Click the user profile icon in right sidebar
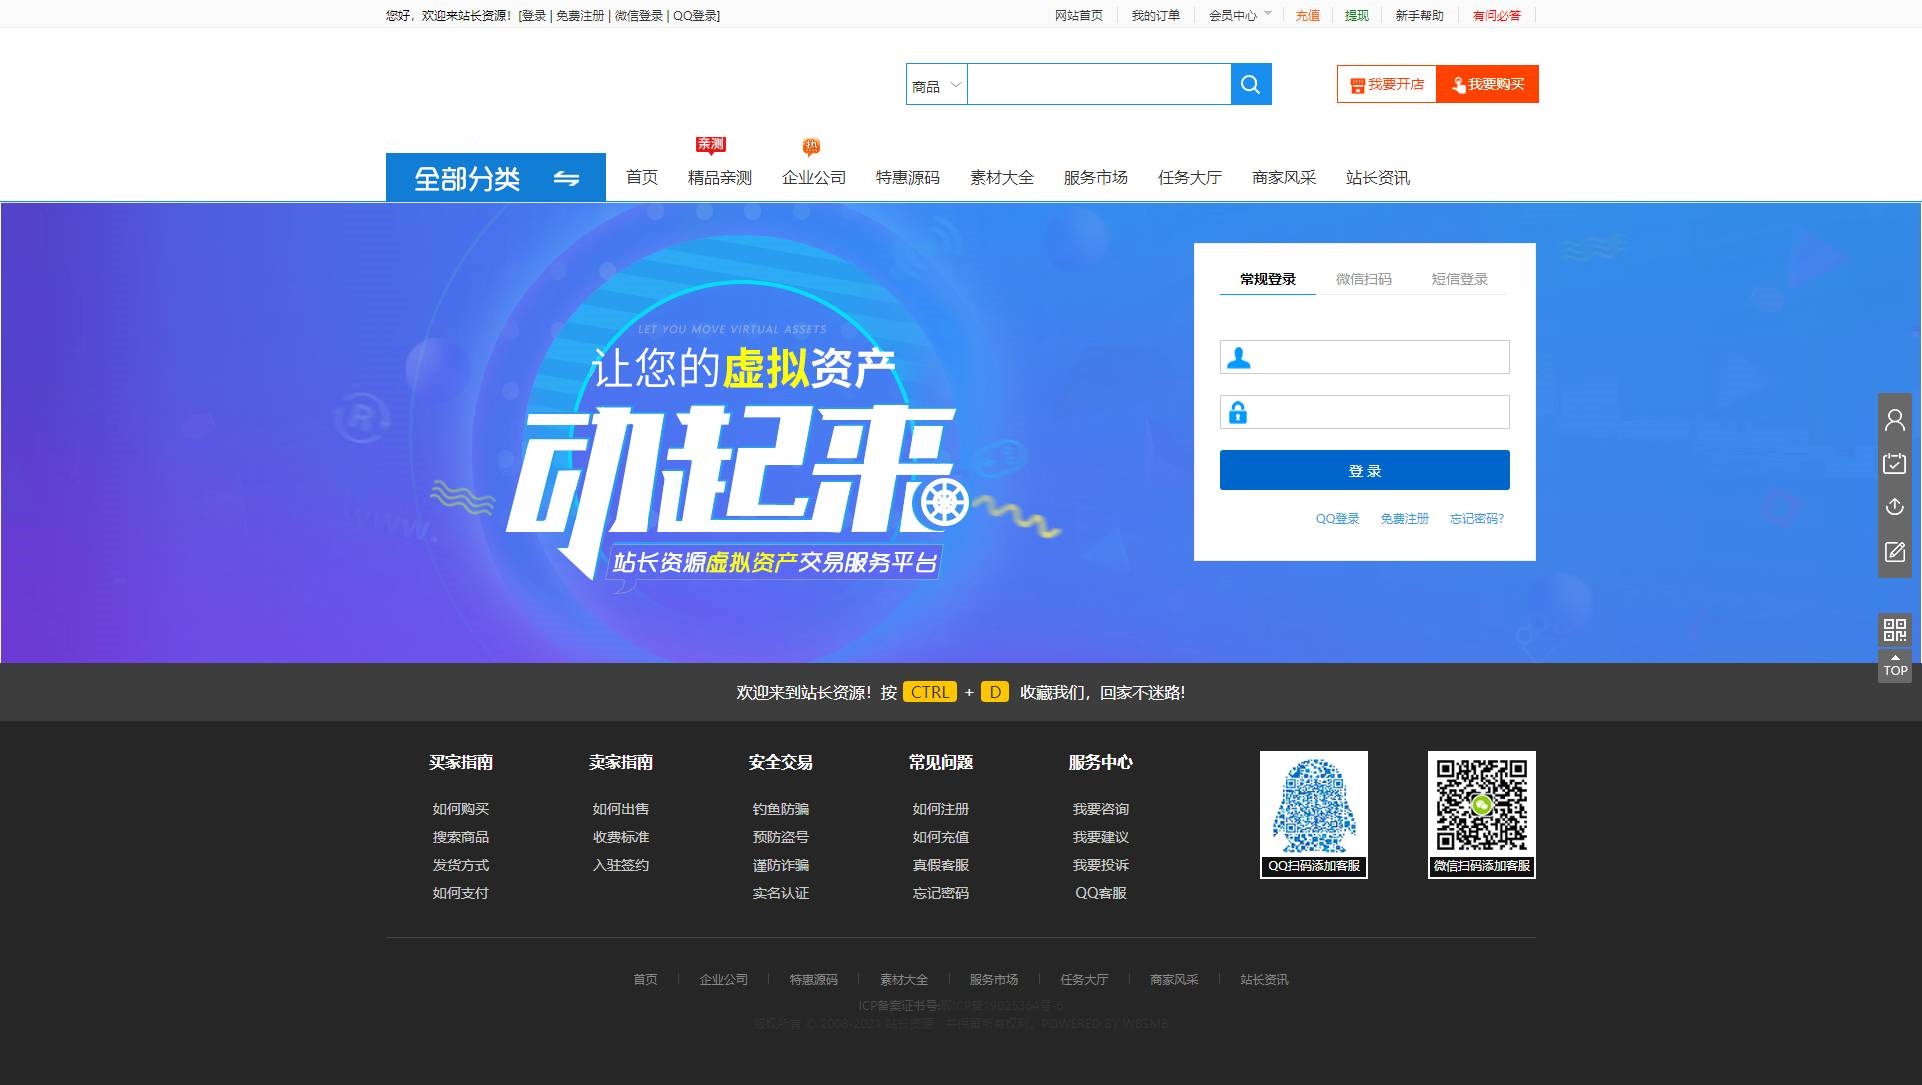Viewport: 1922px width, 1085px height. tap(1894, 420)
